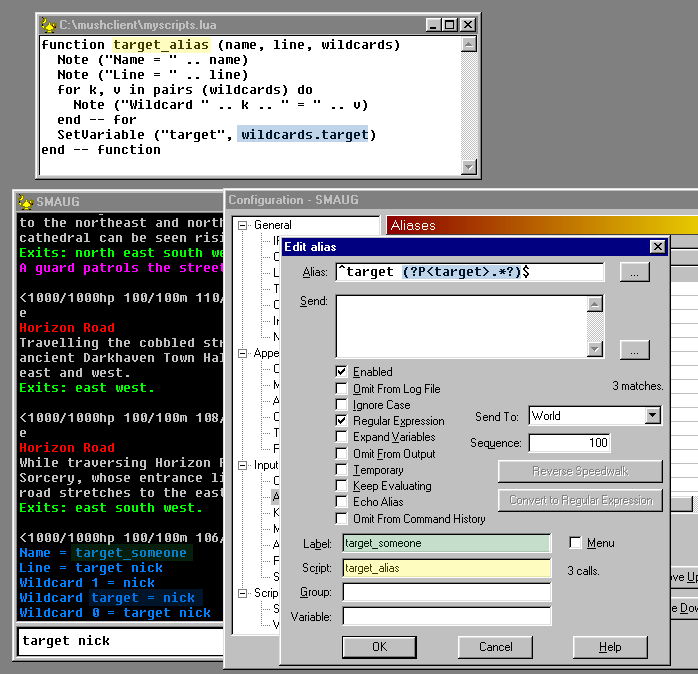Screen dimensions: 698x674
Task: Collapse the Input tree node
Action: click(x=242, y=465)
